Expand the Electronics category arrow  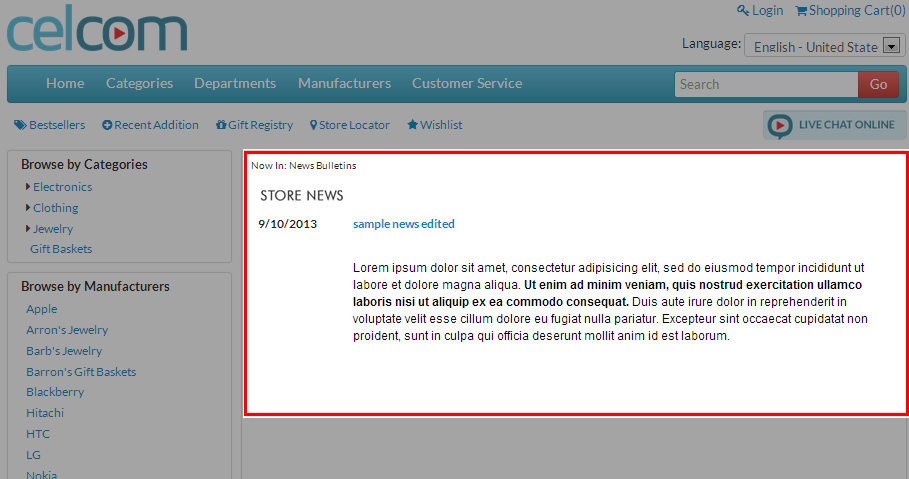click(28, 187)
